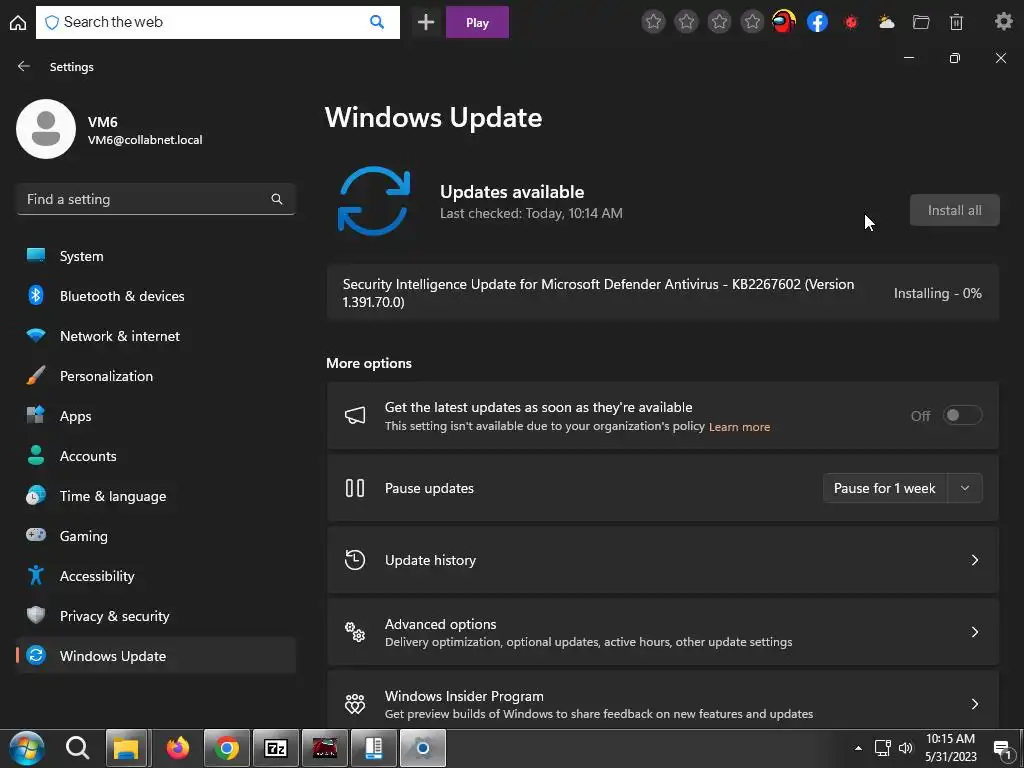The height and width of the screenshot is (768, 1024).
Task: Expand the Pause for 1 week dropdown arrow
Action: point(965,488)
